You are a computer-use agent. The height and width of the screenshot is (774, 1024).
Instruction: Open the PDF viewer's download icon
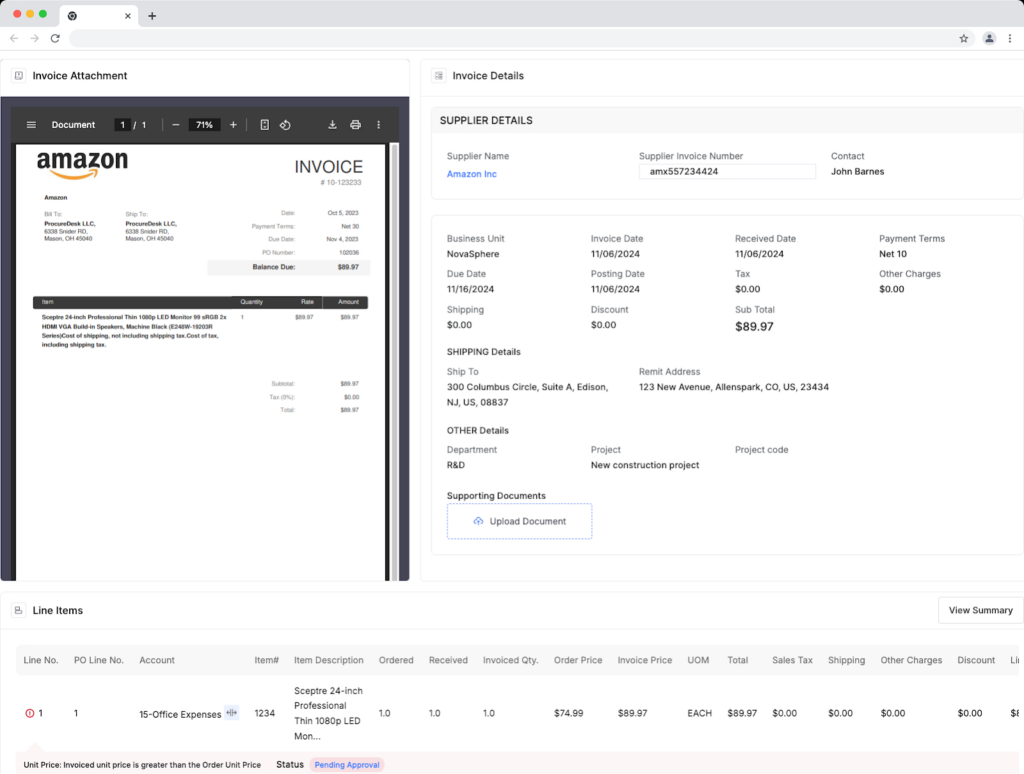[332, 124]
